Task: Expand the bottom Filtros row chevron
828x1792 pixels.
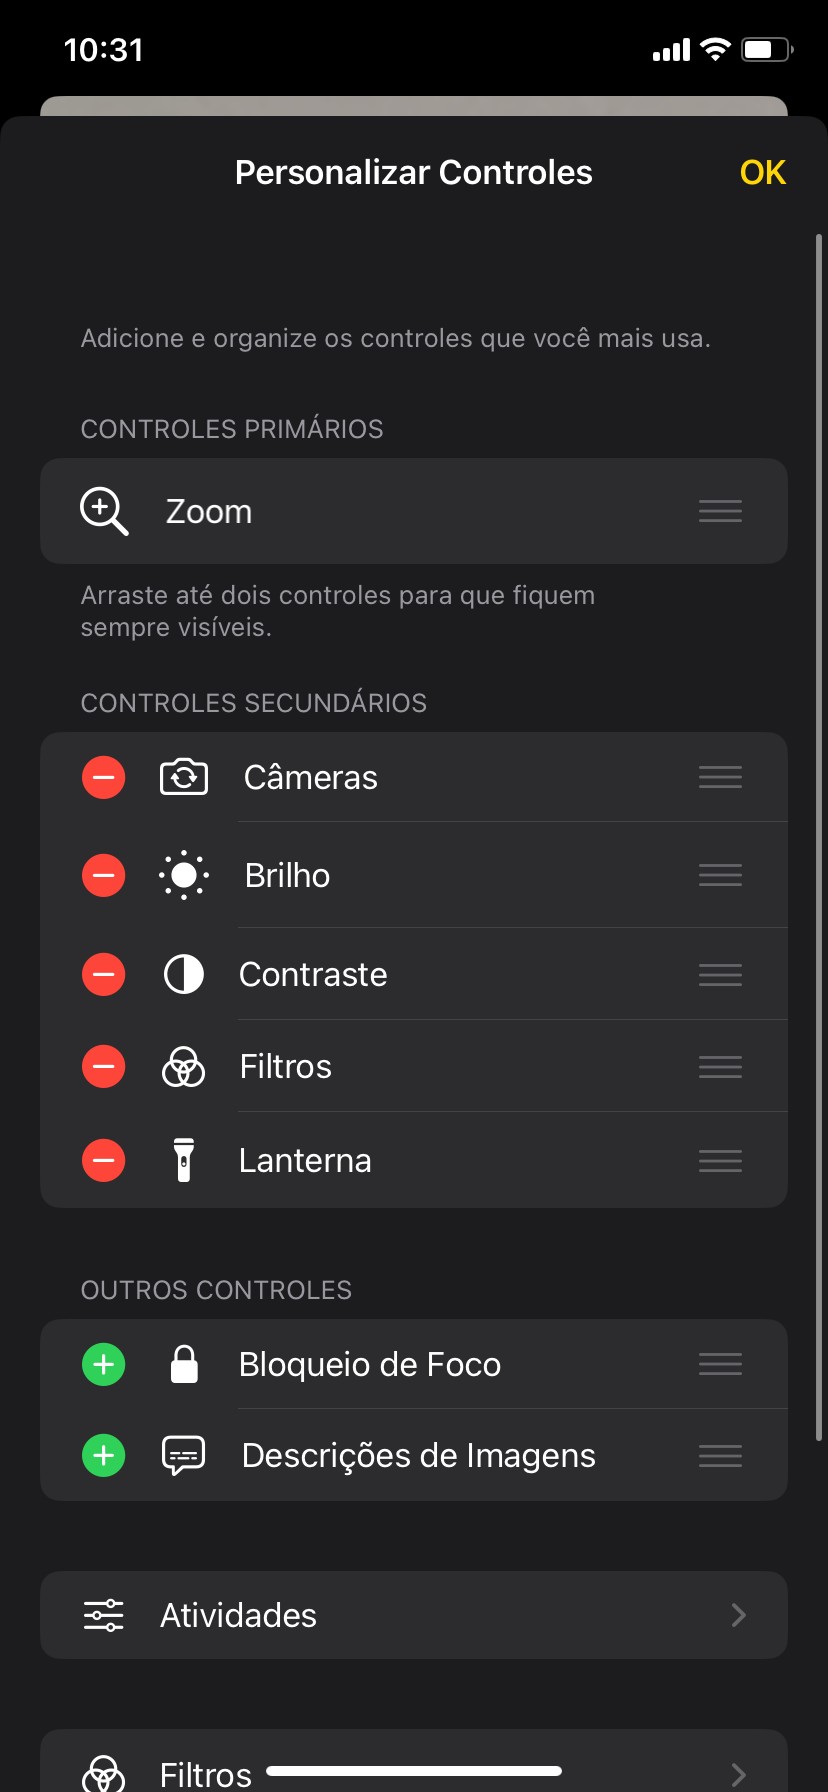Action: (x=738, y=1774)
